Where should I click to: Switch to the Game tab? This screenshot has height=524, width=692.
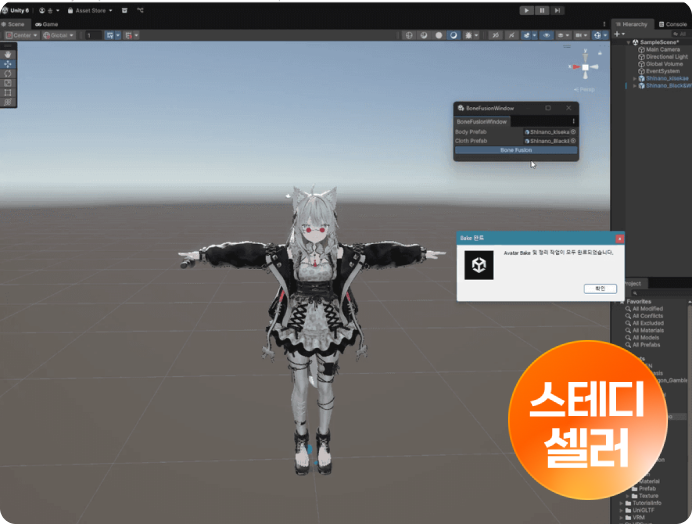pos(46,23)
